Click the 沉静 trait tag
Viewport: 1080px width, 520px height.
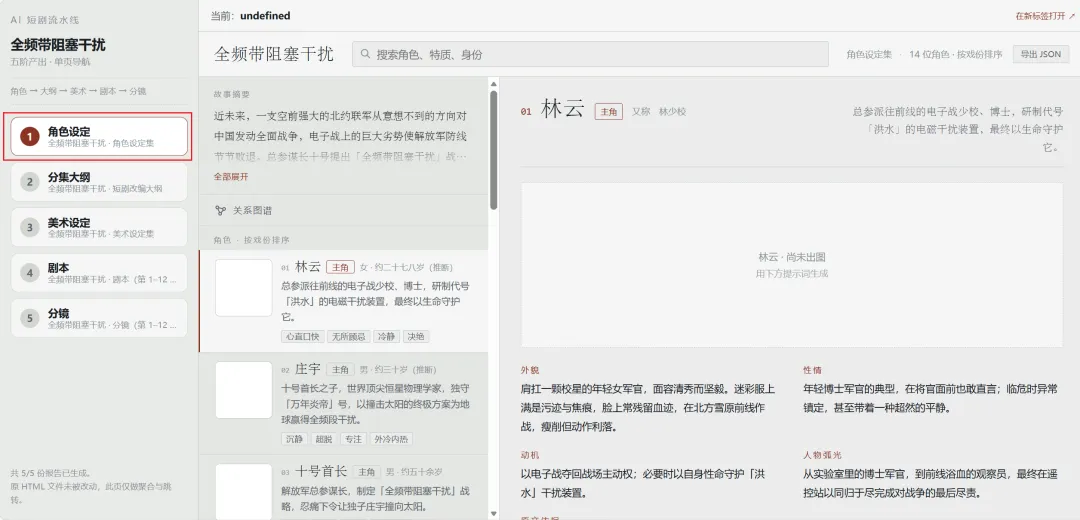(x=294, y=439)
